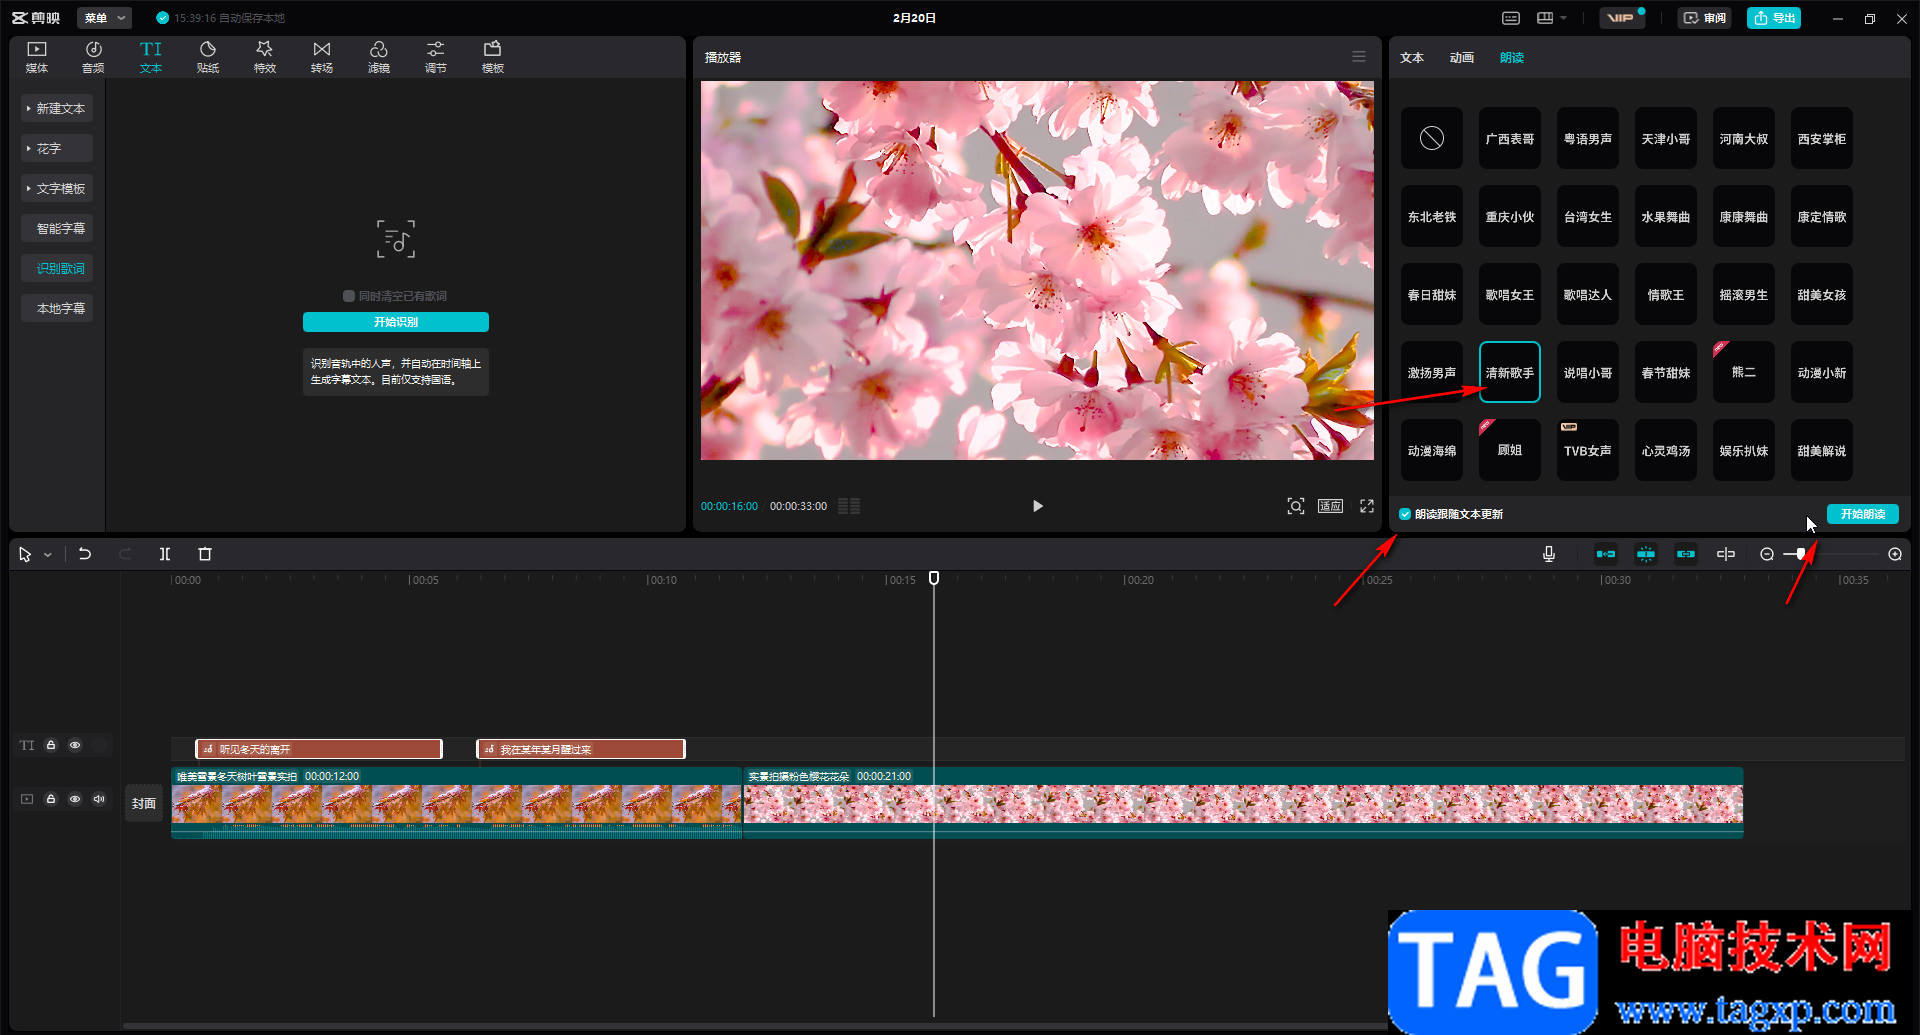Open the selection tool dropdown arrow
1920x1035 pixels.
click(x=48, y=555)
